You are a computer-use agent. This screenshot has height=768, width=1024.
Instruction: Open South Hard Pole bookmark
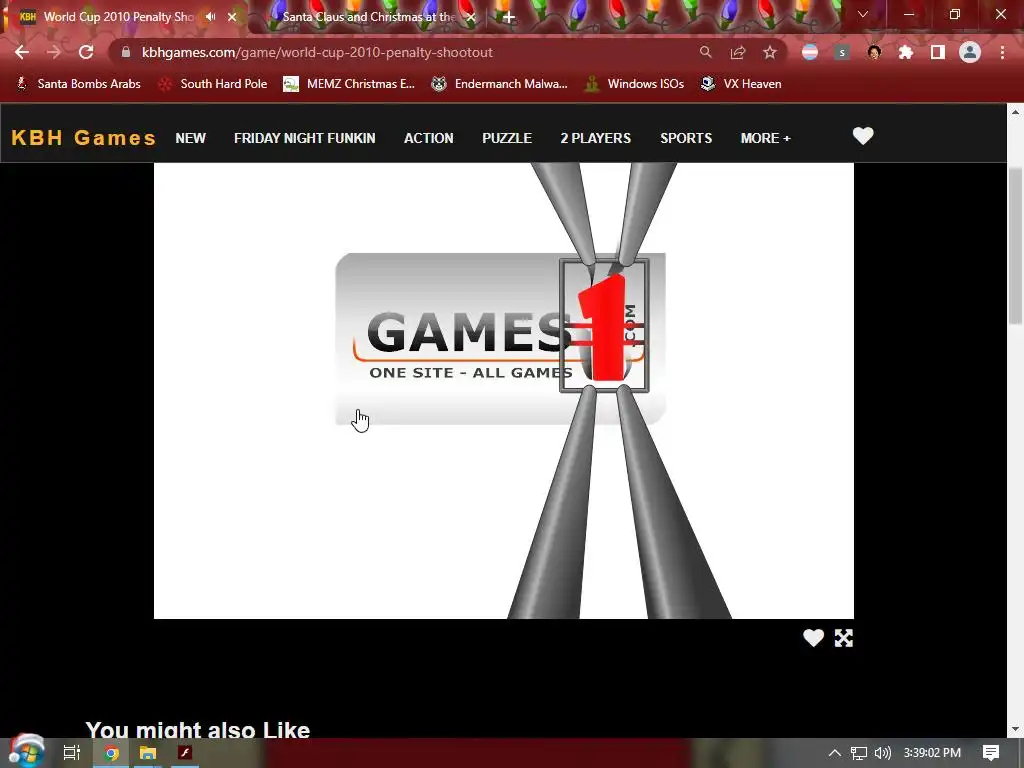pos(213,84)
